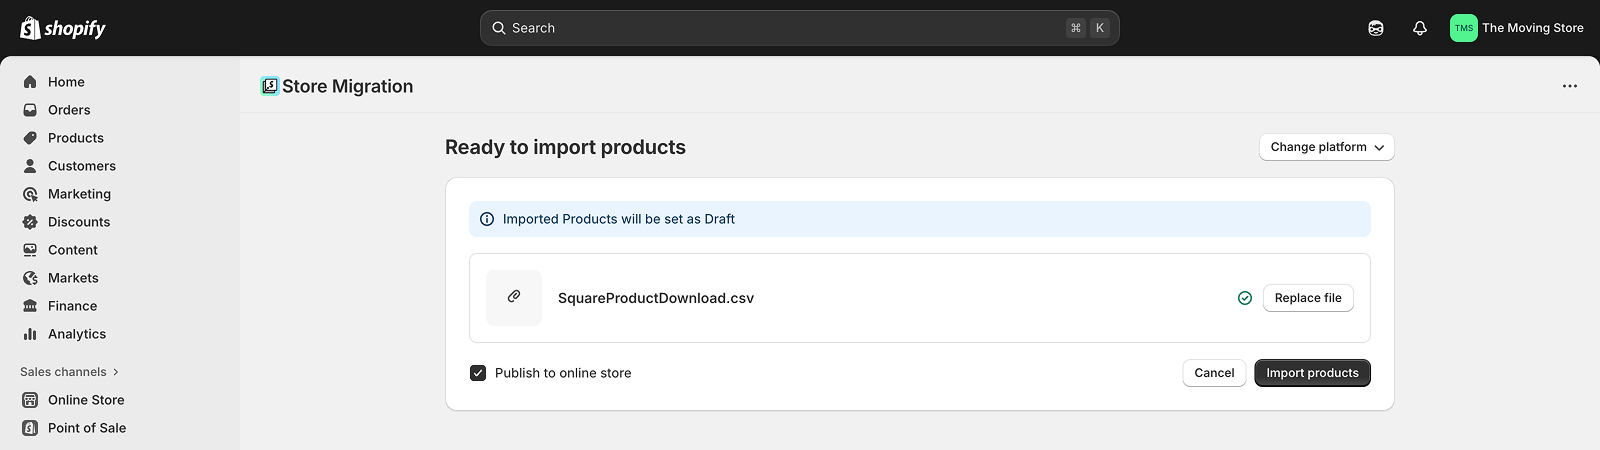Click the Products tag icon
This screenshot has height=450, width=1600.
[30, 138]
